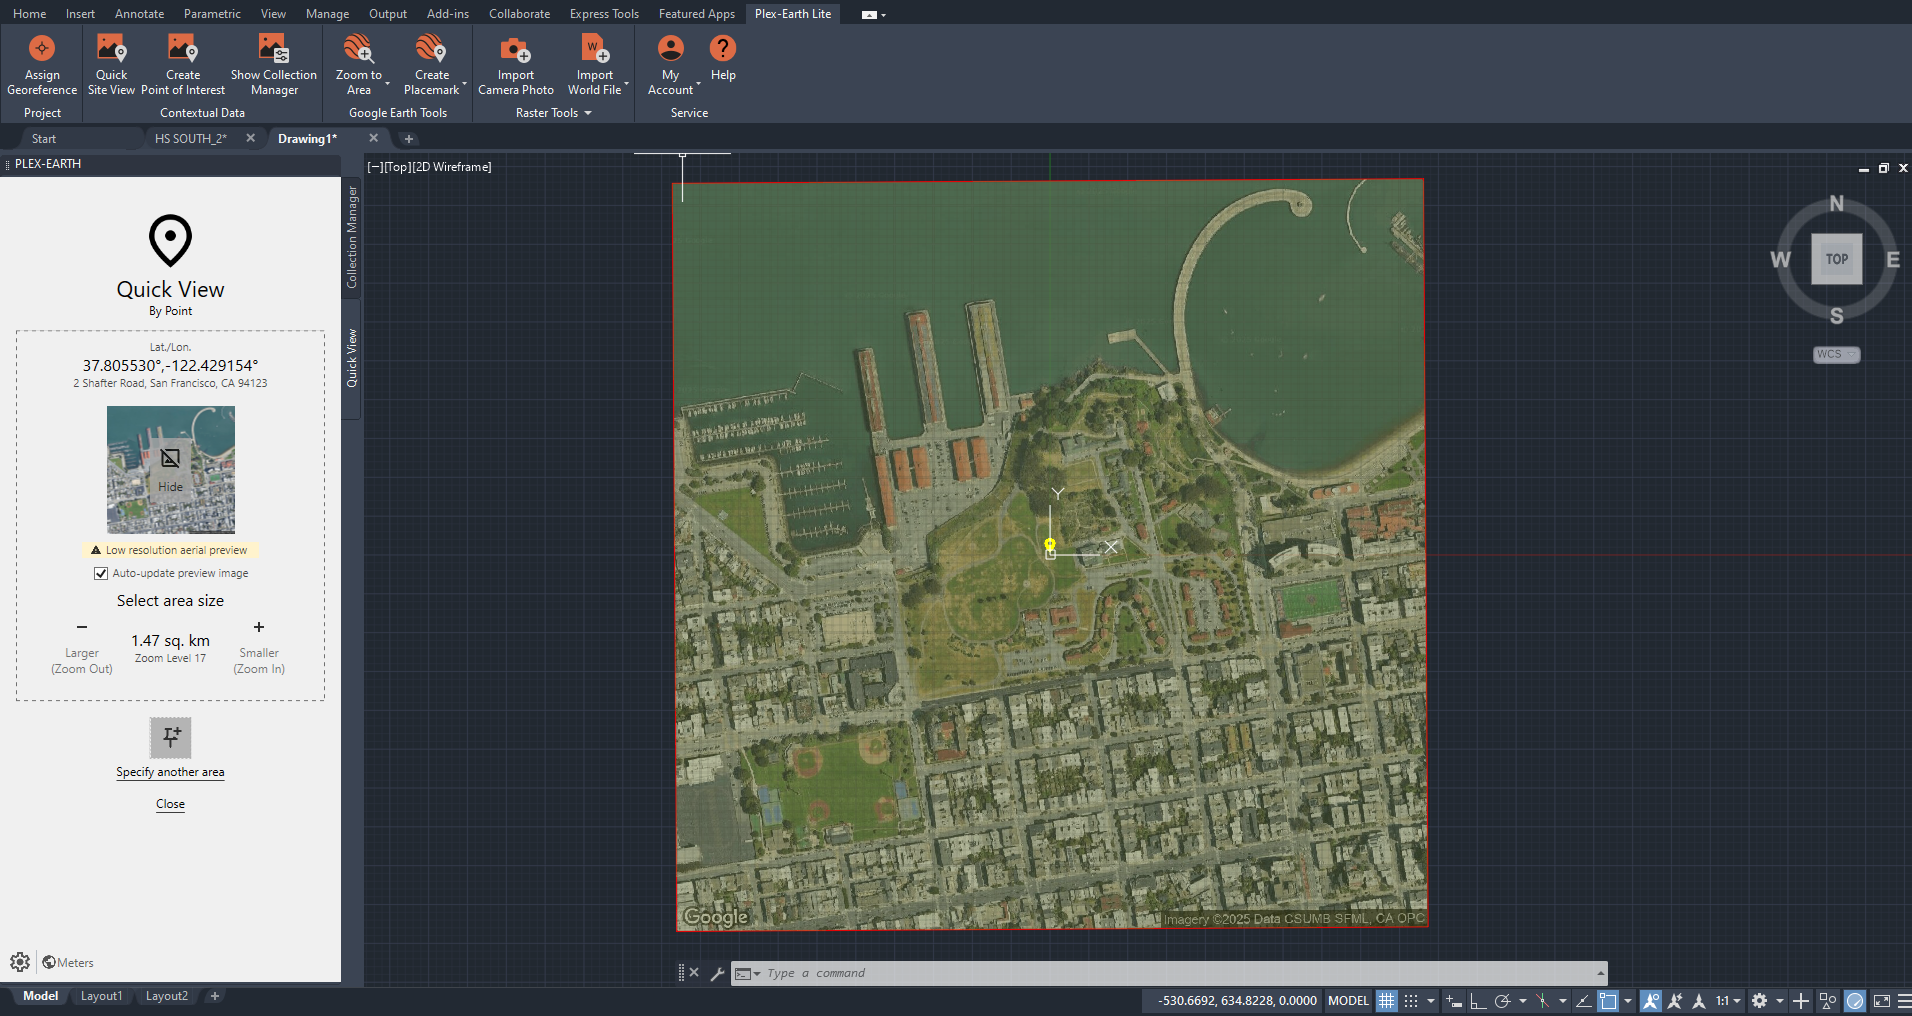The image size is (1912, 1016).
Task: Click the Specify another area icon
Action: coord(171,738)
